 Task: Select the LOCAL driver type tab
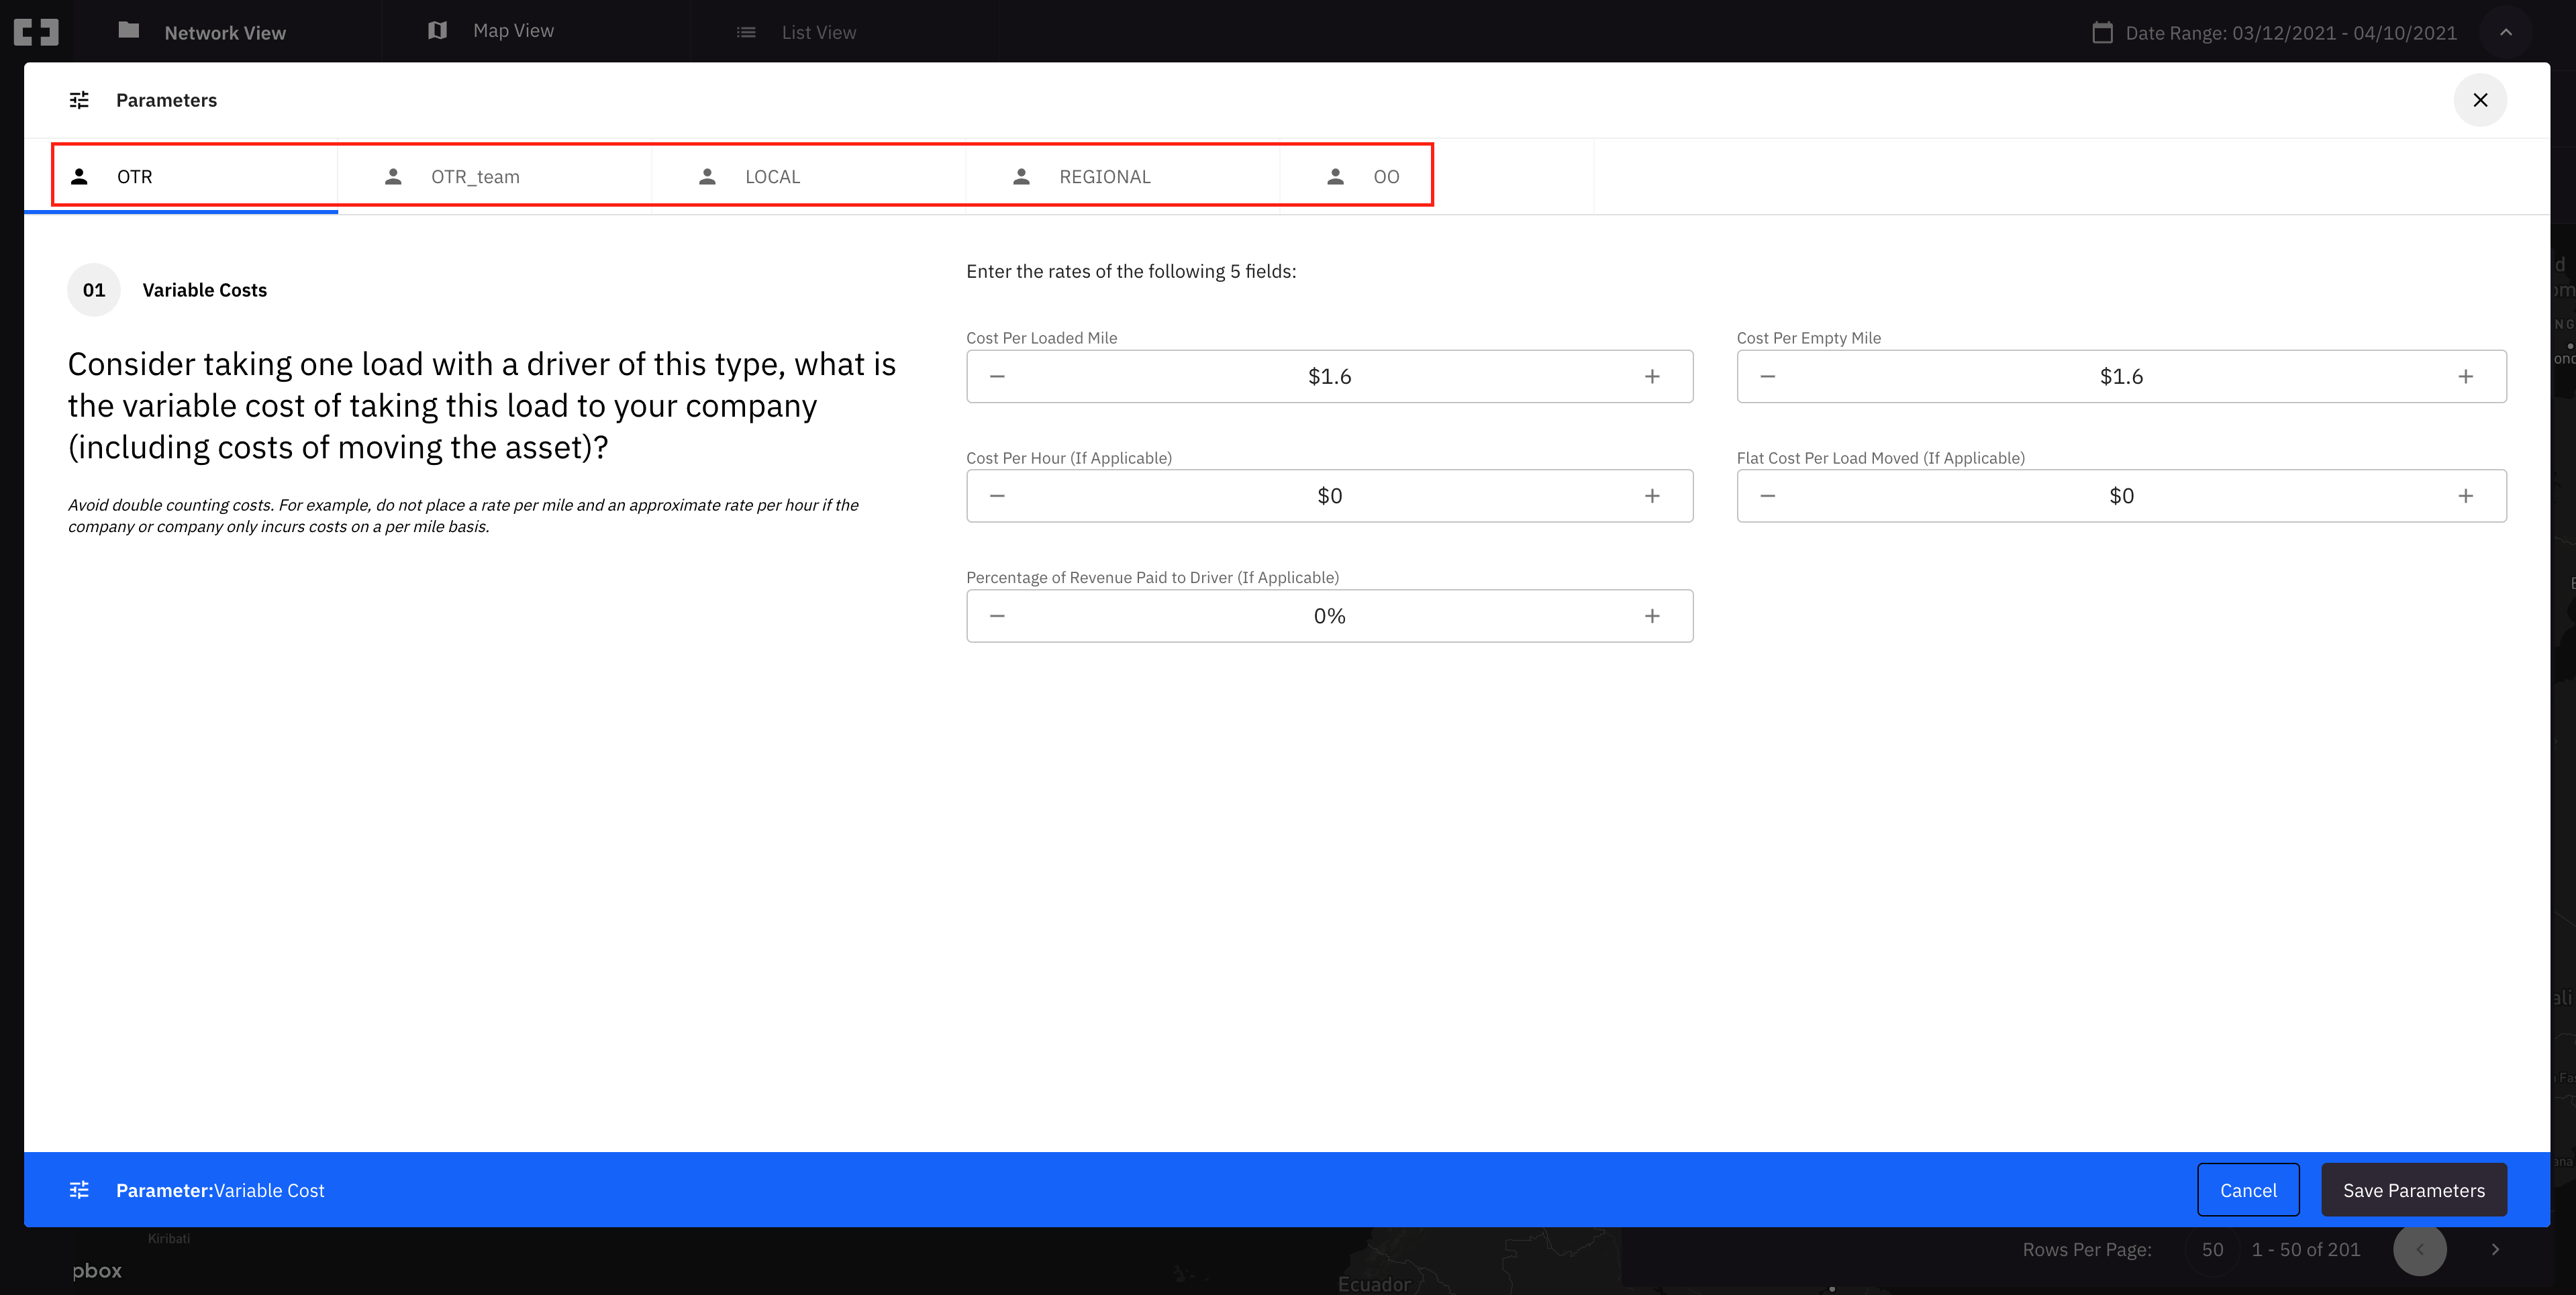(x=771, y=177)
